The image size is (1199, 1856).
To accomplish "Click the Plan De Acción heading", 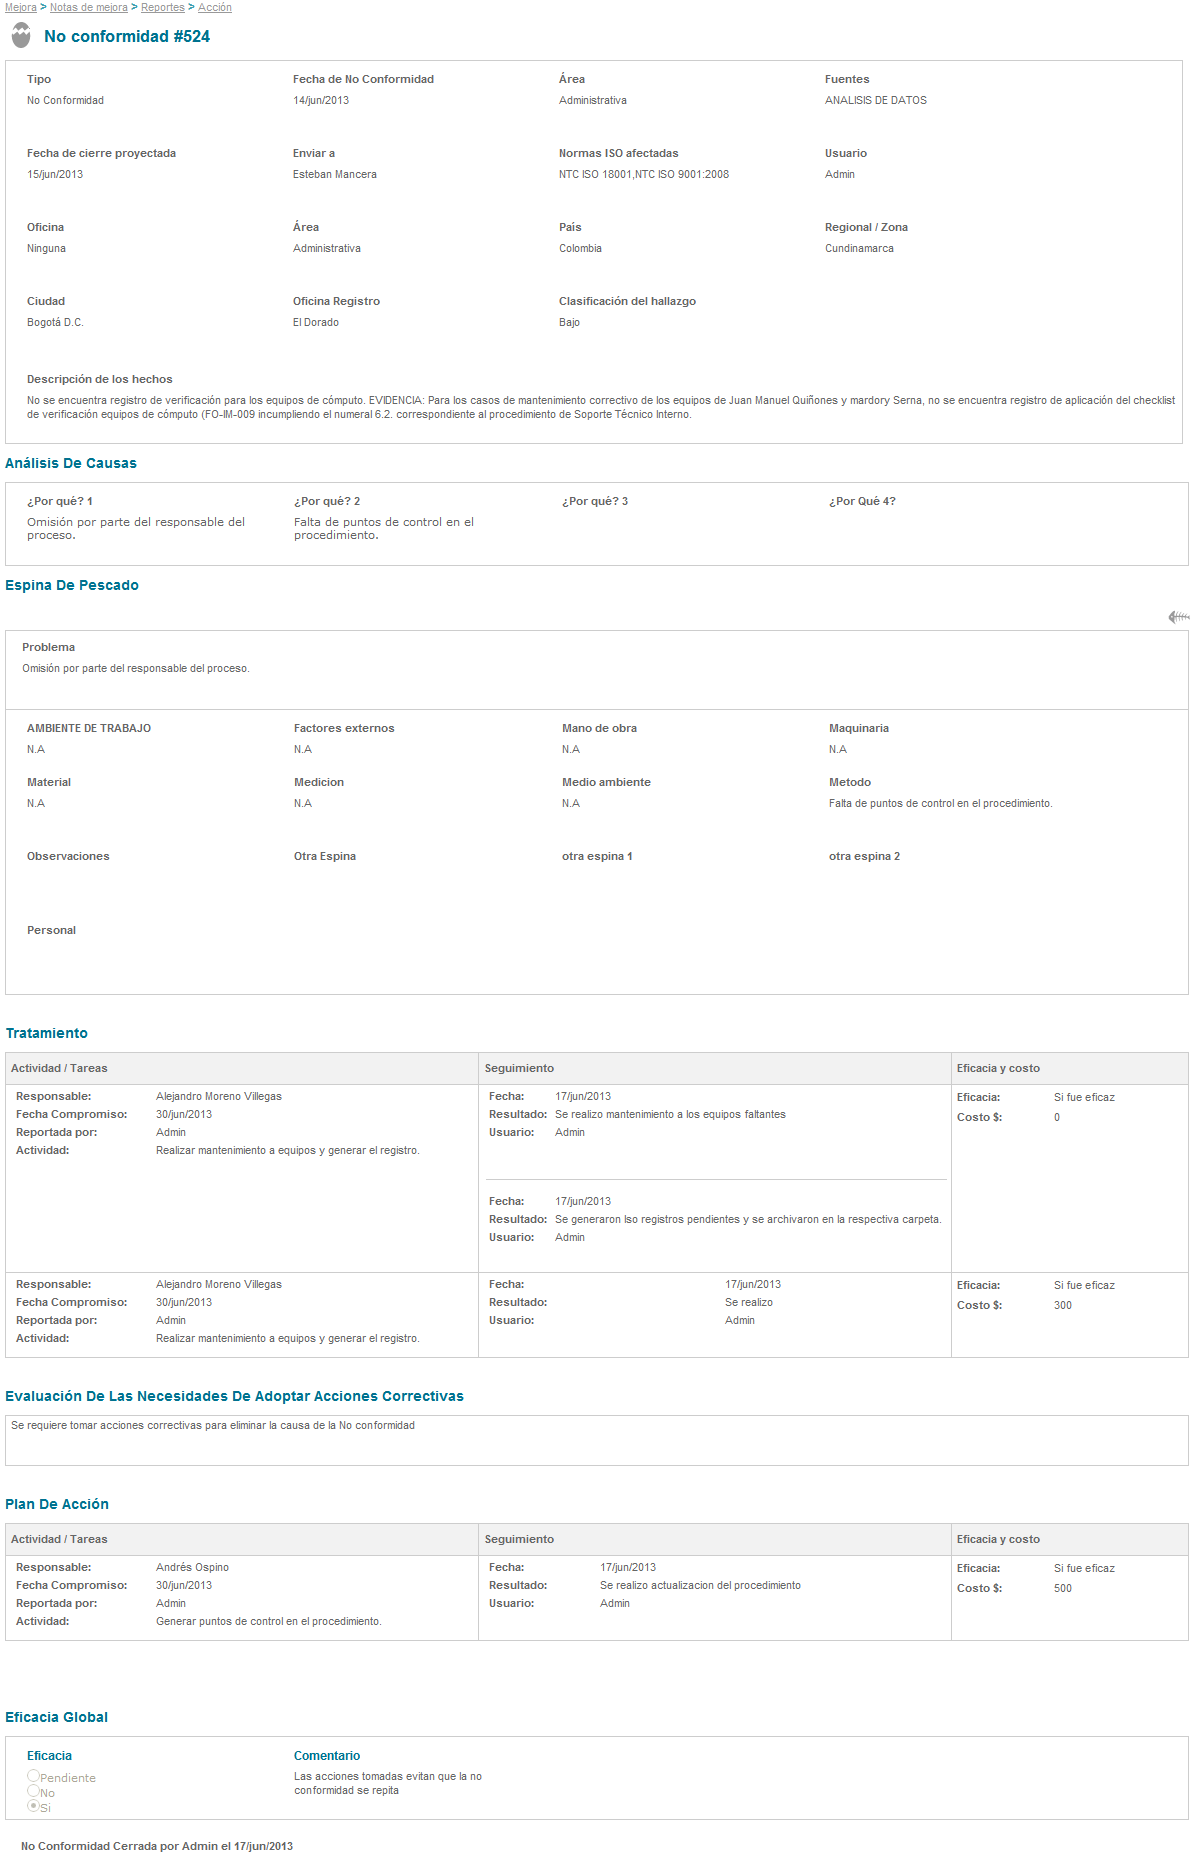I will pos(57,1504).
